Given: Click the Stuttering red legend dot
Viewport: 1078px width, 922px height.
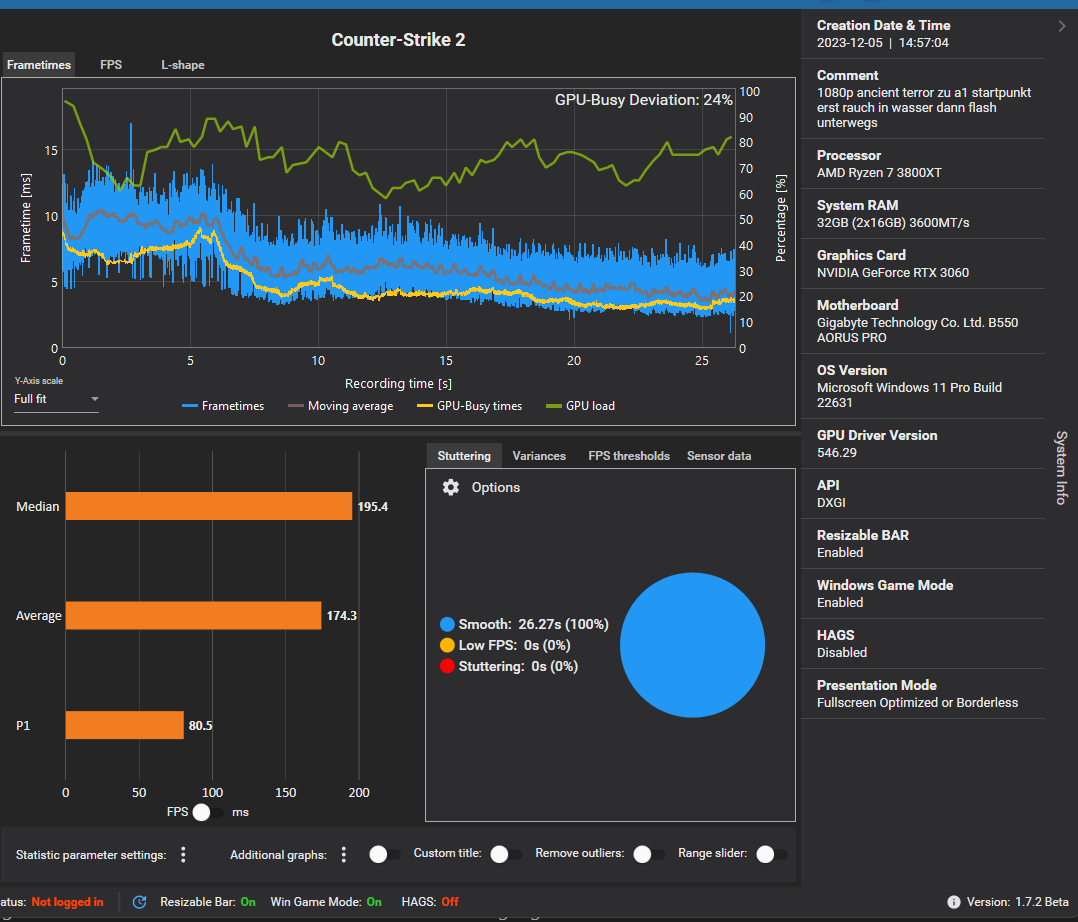Looking at the screenshot, I should (447, 666).
